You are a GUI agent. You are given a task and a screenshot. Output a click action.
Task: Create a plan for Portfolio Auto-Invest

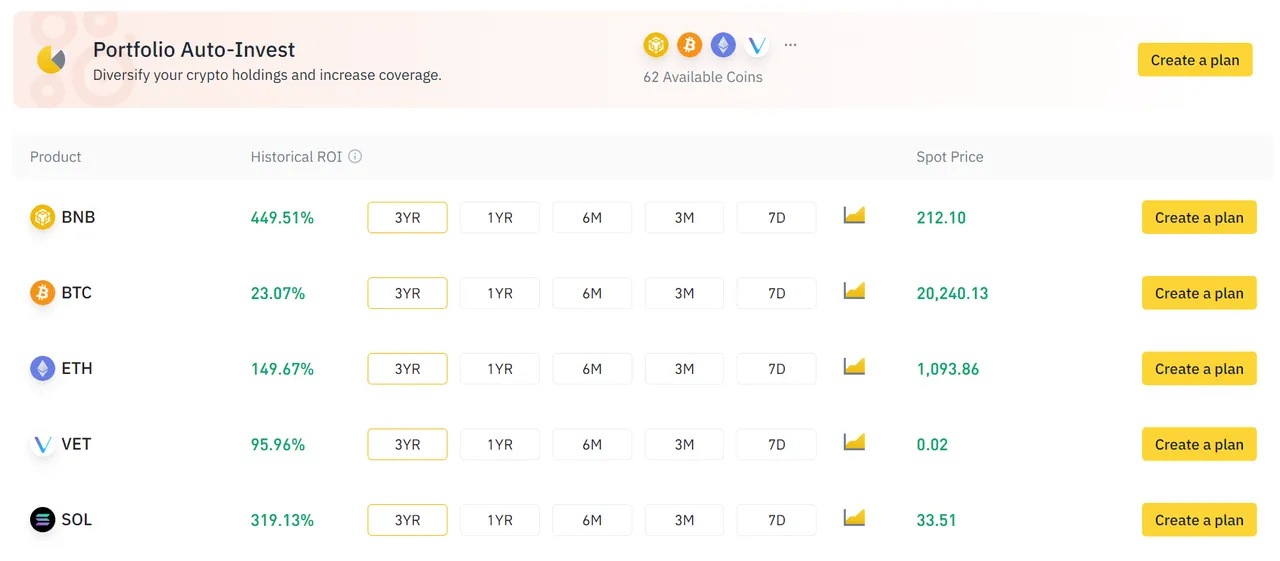[x=1195, y=60]
